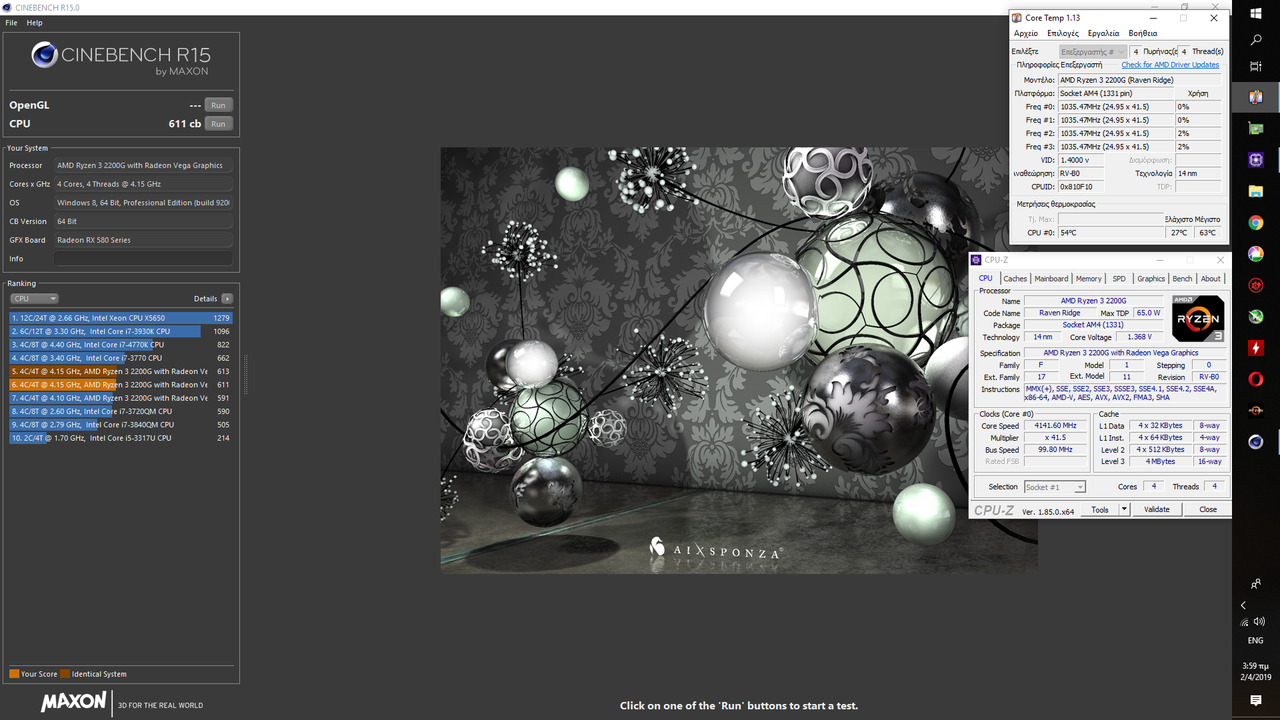Switch to the Memory tab in CPU-Z
Viewport: 1280px width, 720px height.
tap(1089, 279)
